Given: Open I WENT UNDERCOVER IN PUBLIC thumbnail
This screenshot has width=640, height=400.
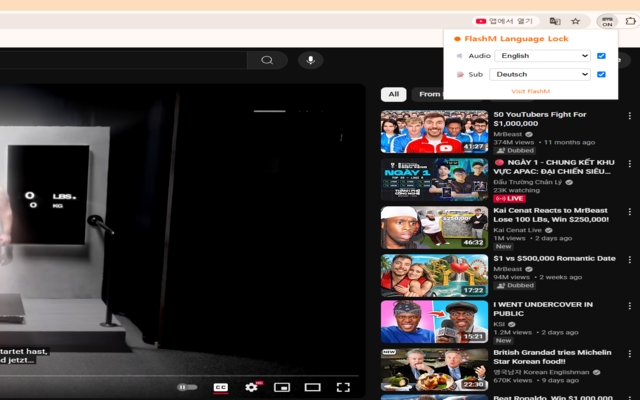Looking at the screenshot, I should (x=434, y=322).
